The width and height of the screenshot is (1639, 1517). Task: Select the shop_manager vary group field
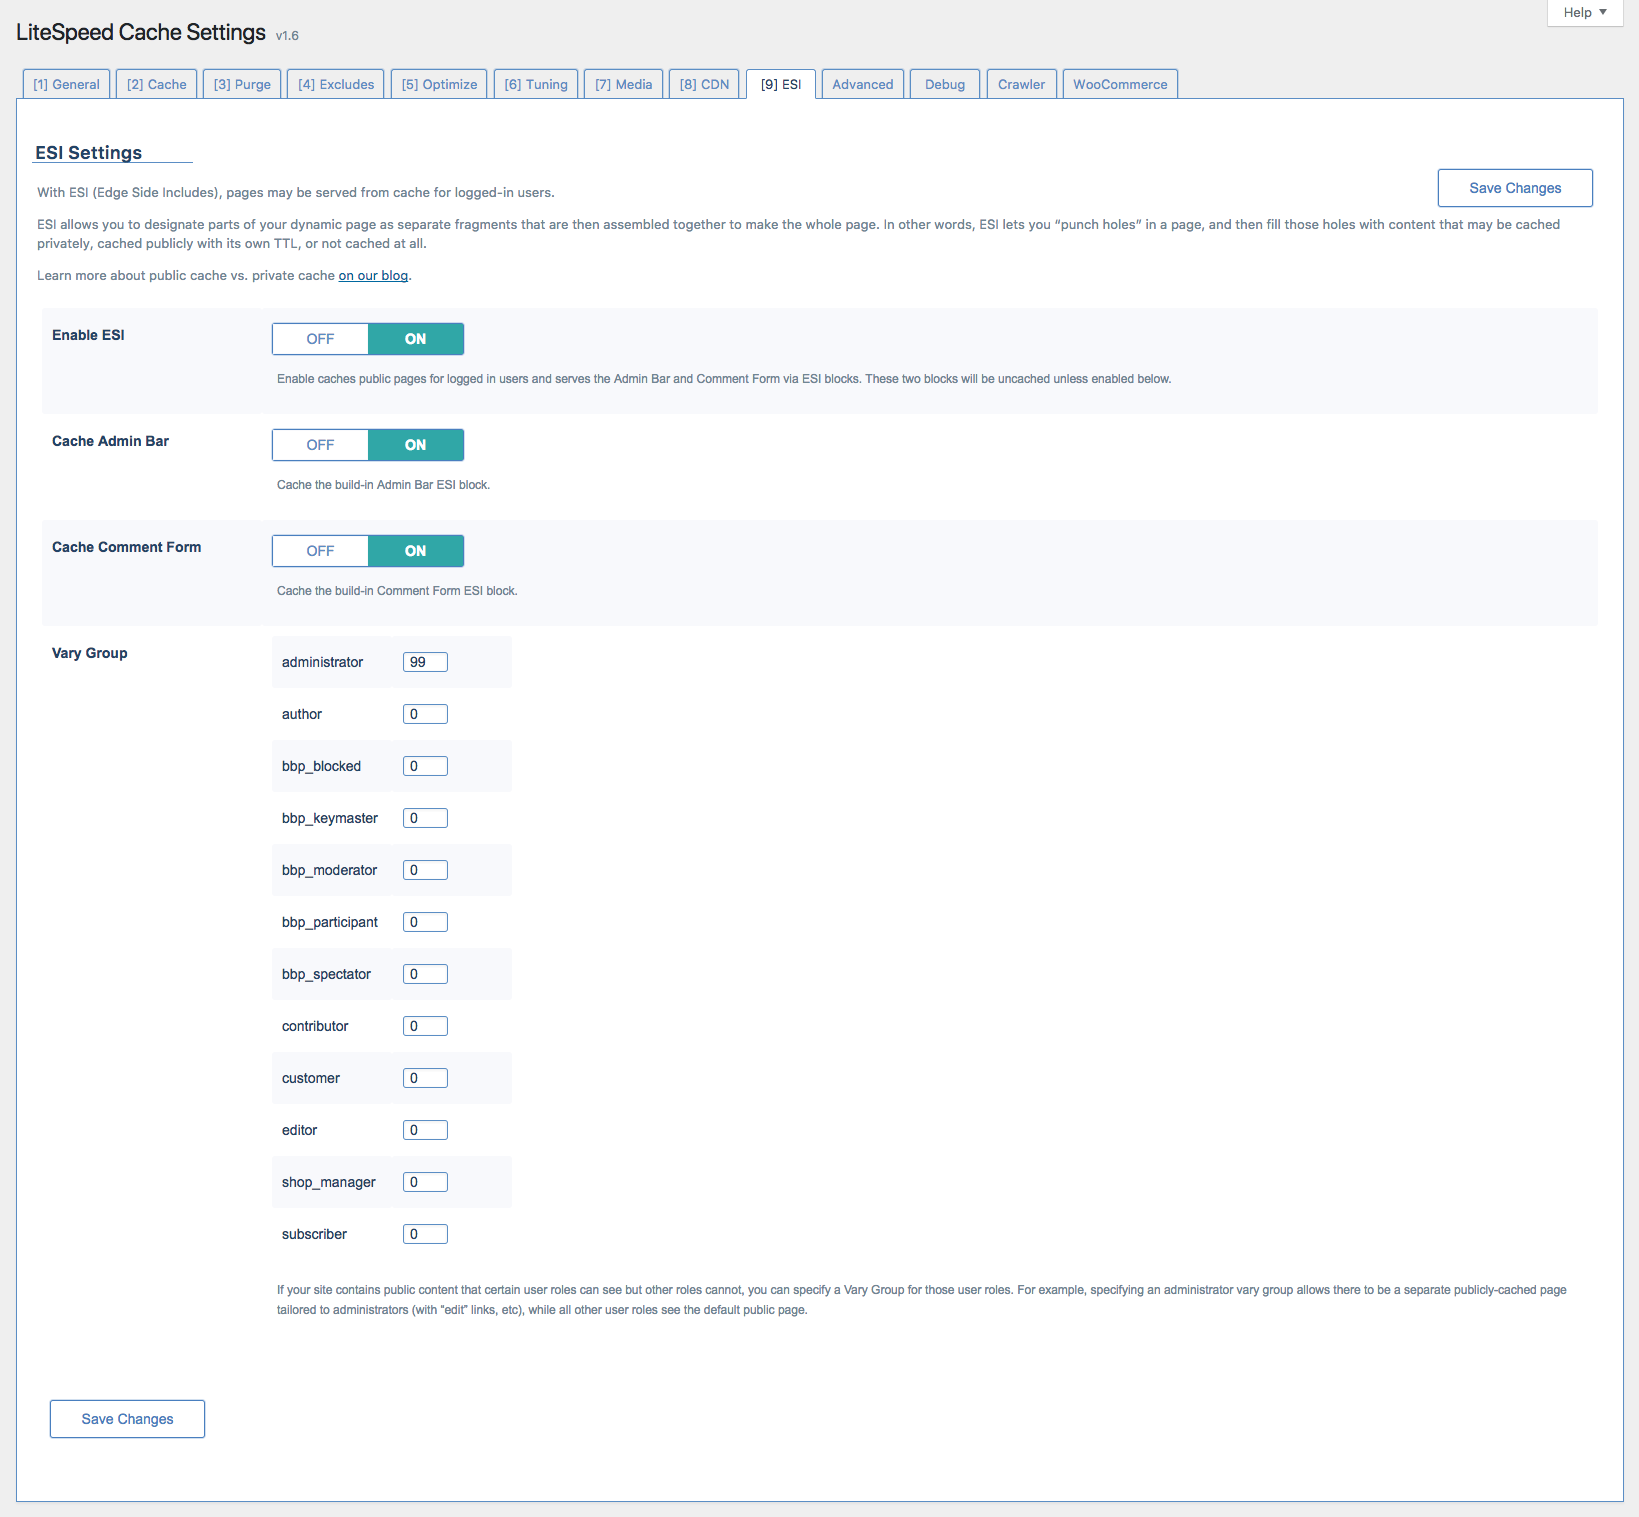425,1182
